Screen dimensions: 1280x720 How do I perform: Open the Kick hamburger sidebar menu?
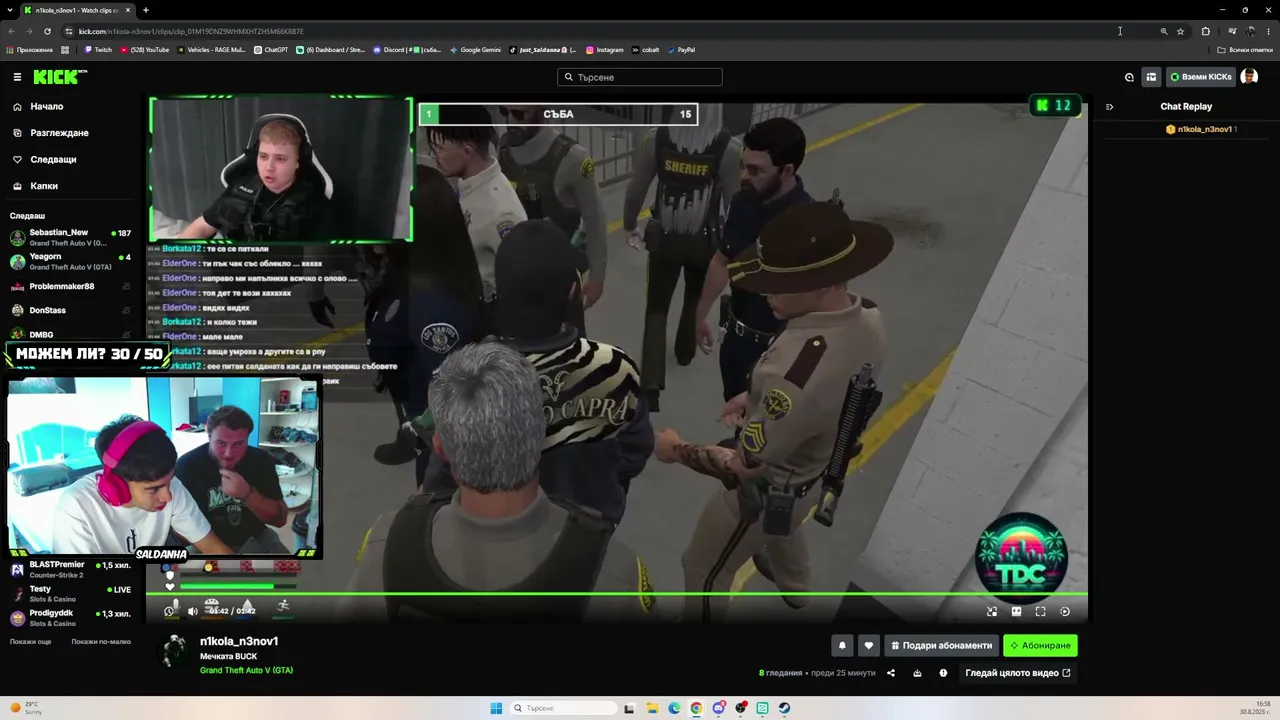[17, 77]
